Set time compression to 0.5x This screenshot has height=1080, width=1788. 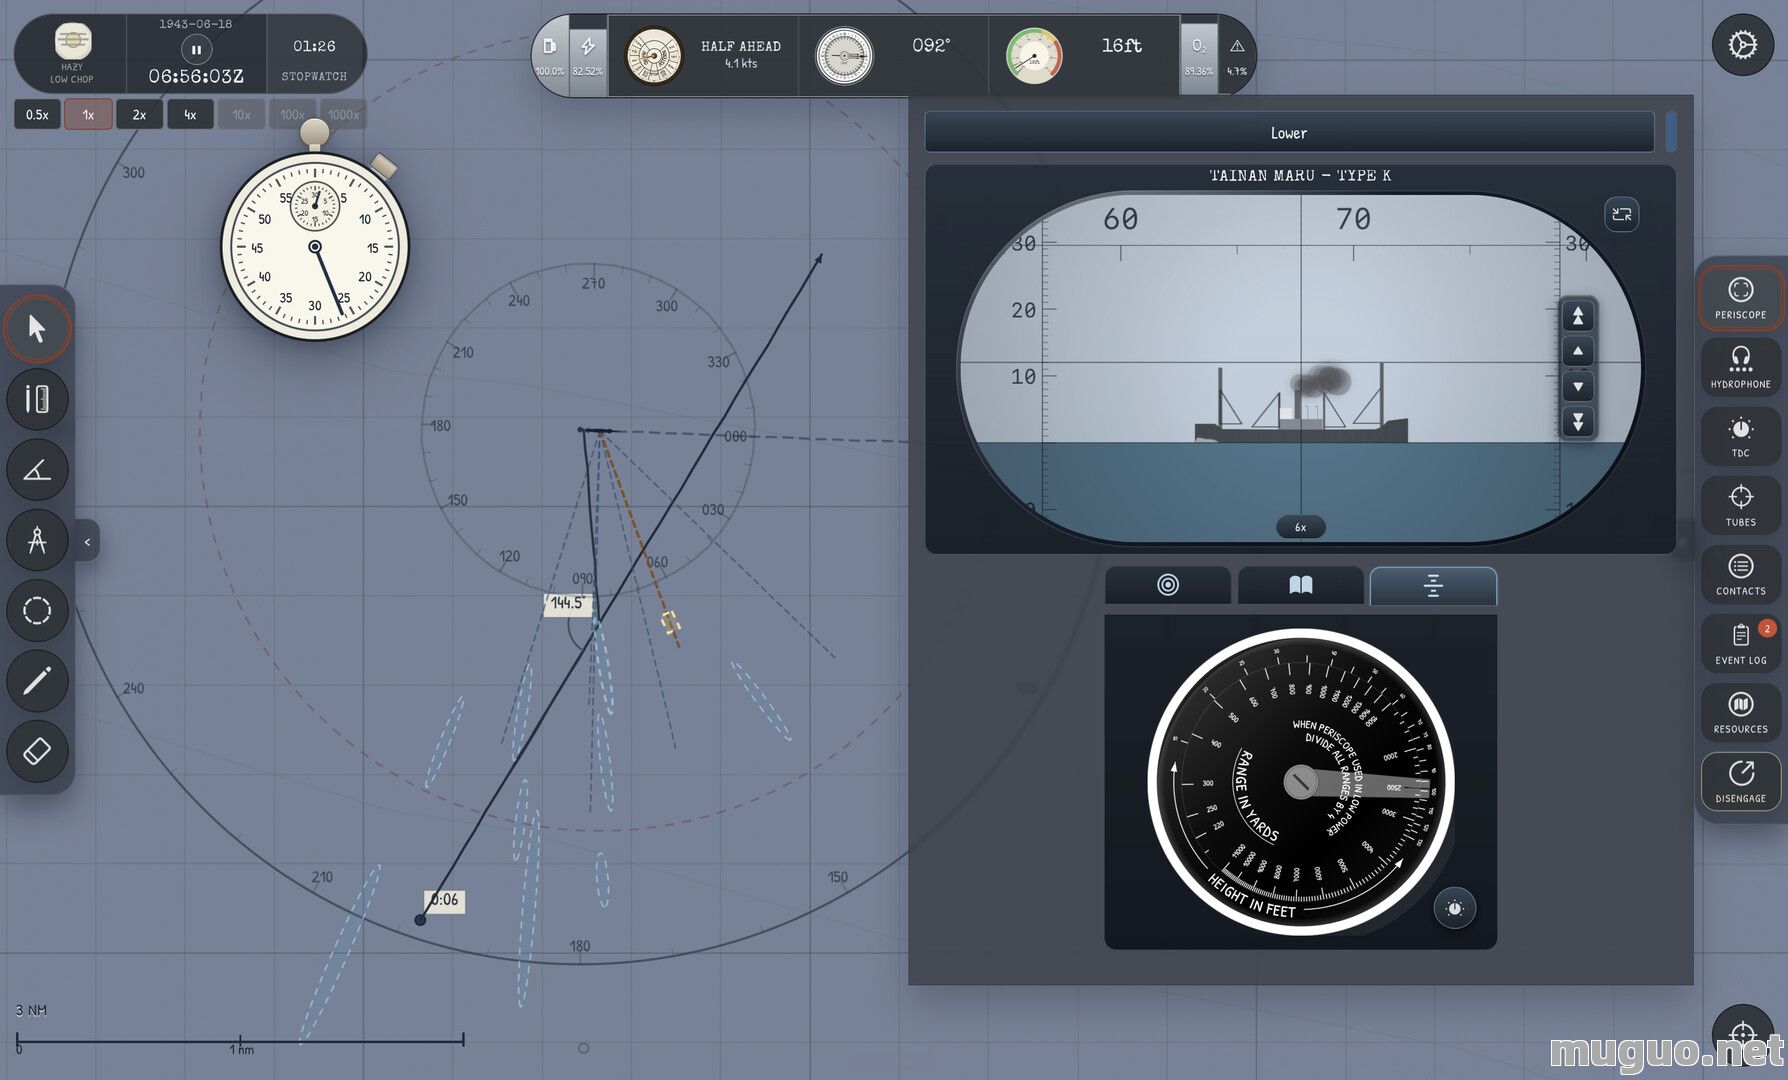point(37,115)
